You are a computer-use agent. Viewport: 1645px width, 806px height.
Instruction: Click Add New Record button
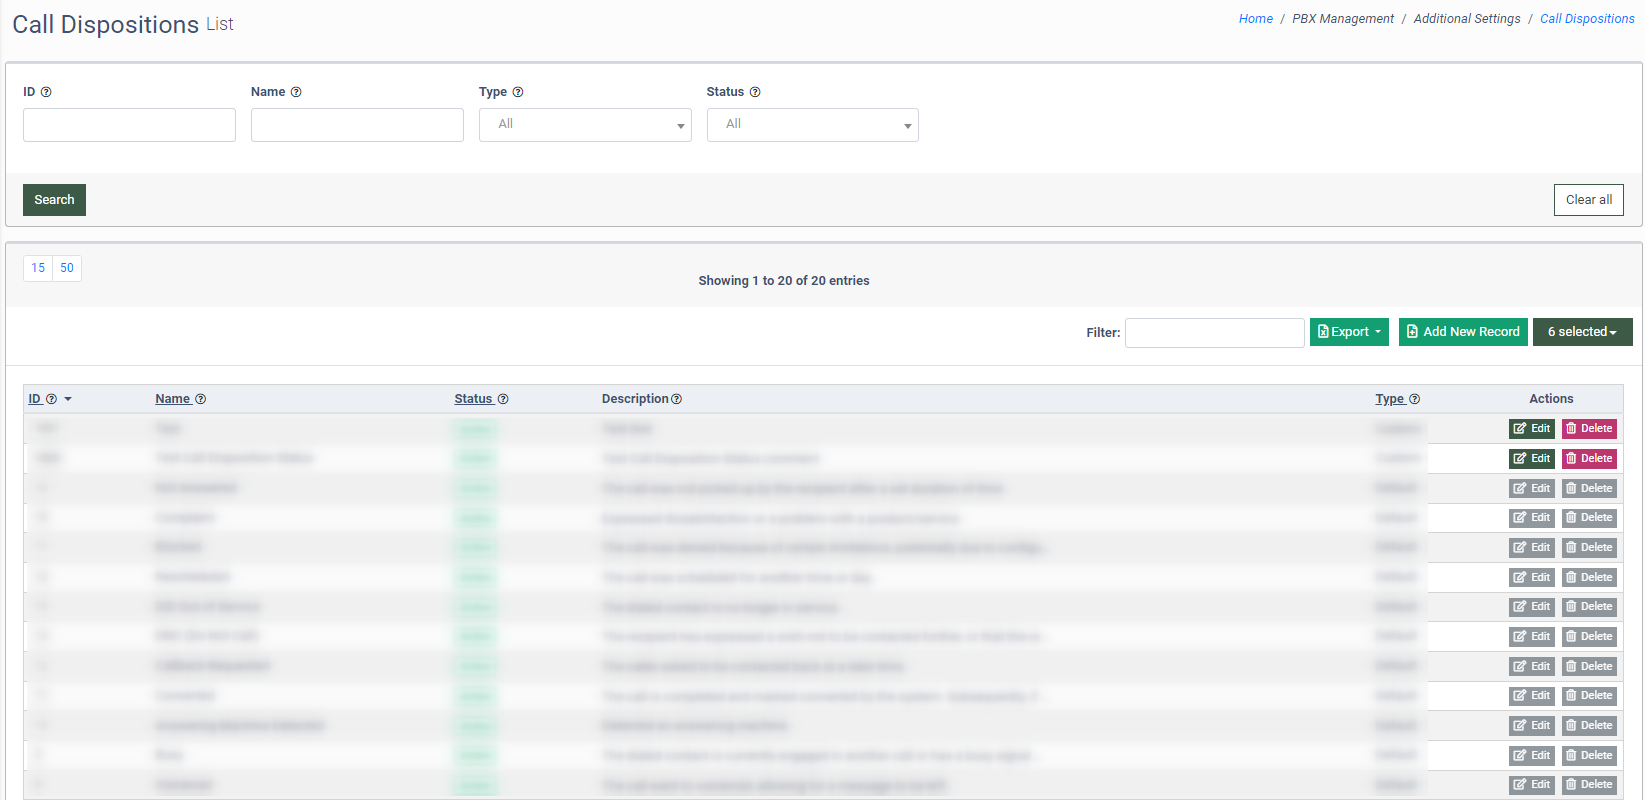click(1463, 332)
